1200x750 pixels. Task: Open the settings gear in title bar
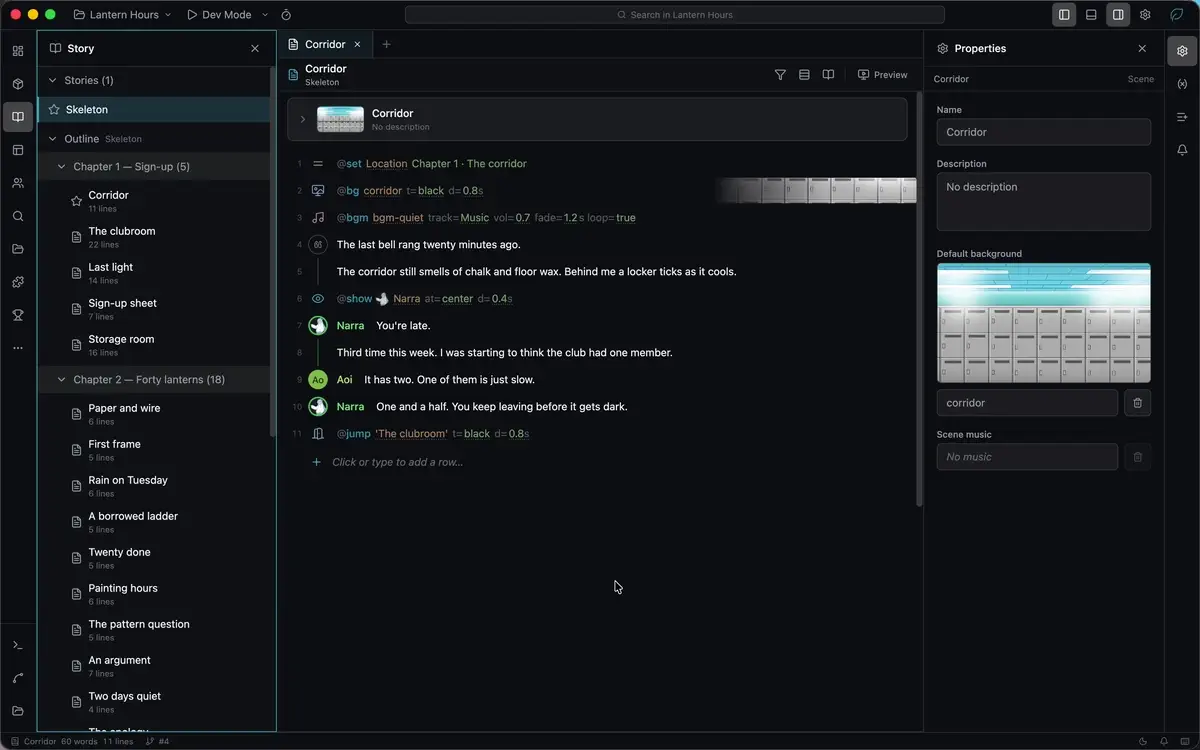(x=1145, y=15)
